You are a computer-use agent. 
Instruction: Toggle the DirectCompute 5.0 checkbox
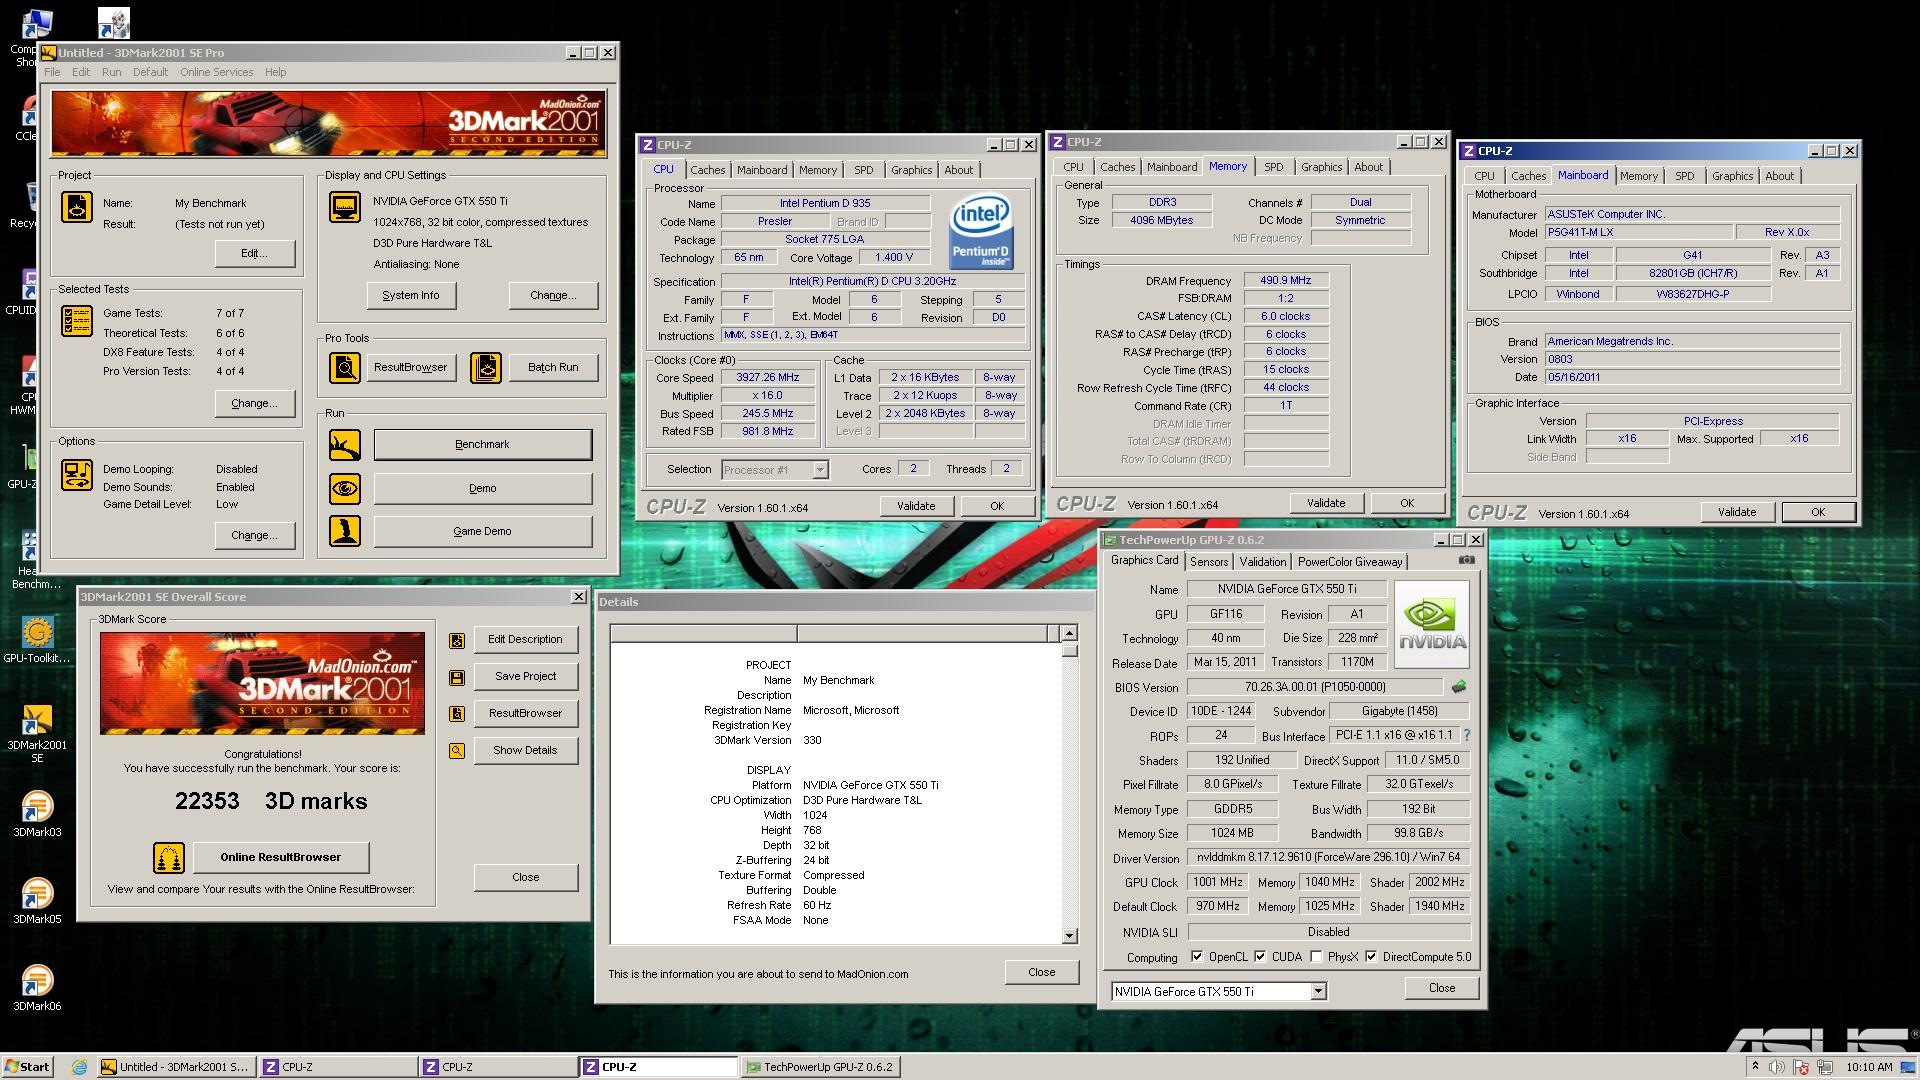pos(1371,957)
